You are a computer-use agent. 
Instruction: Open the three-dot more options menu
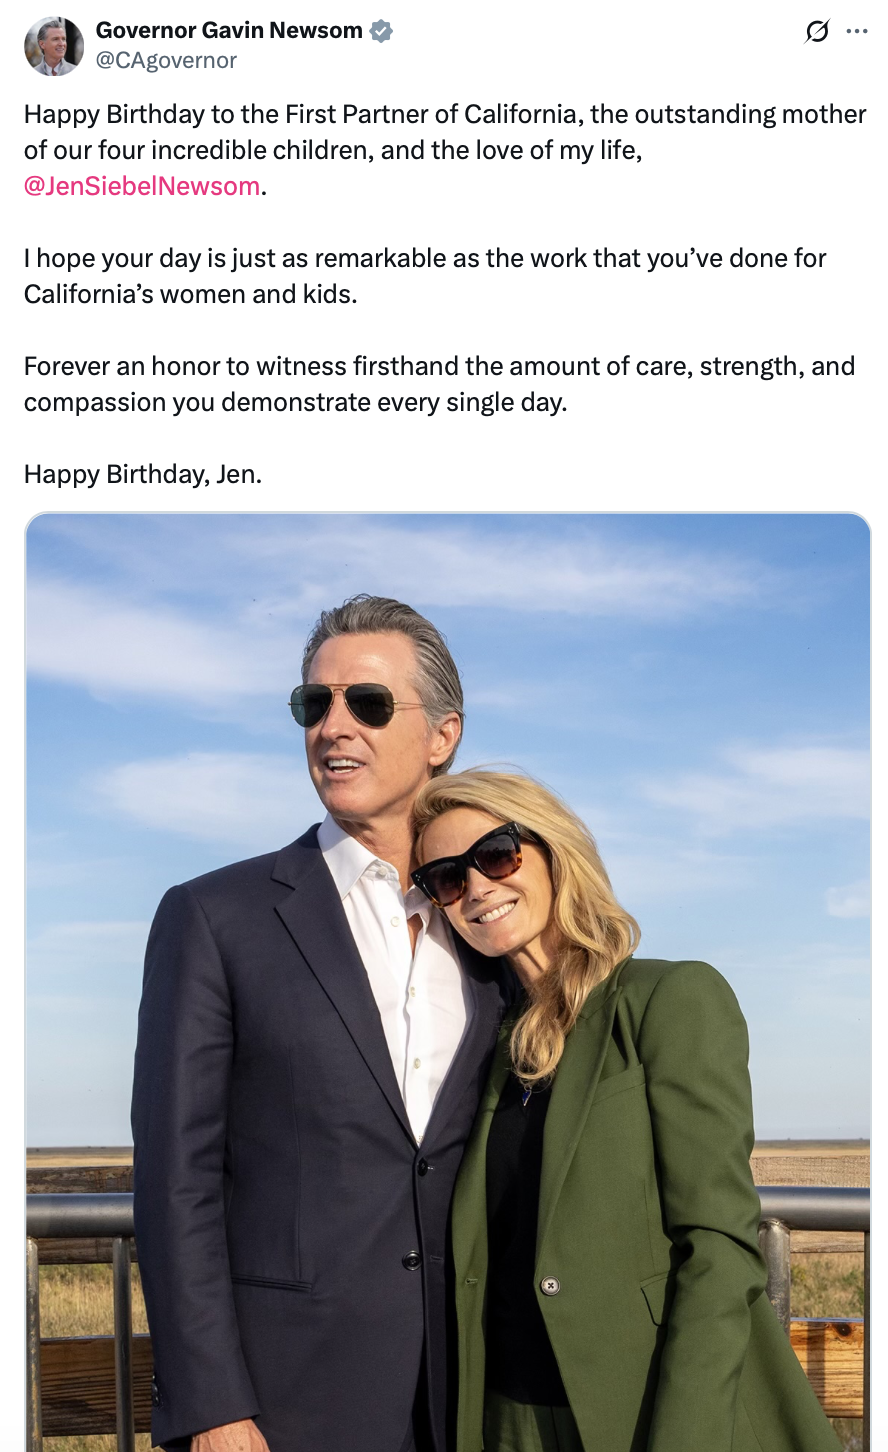(x=857, y=32)
